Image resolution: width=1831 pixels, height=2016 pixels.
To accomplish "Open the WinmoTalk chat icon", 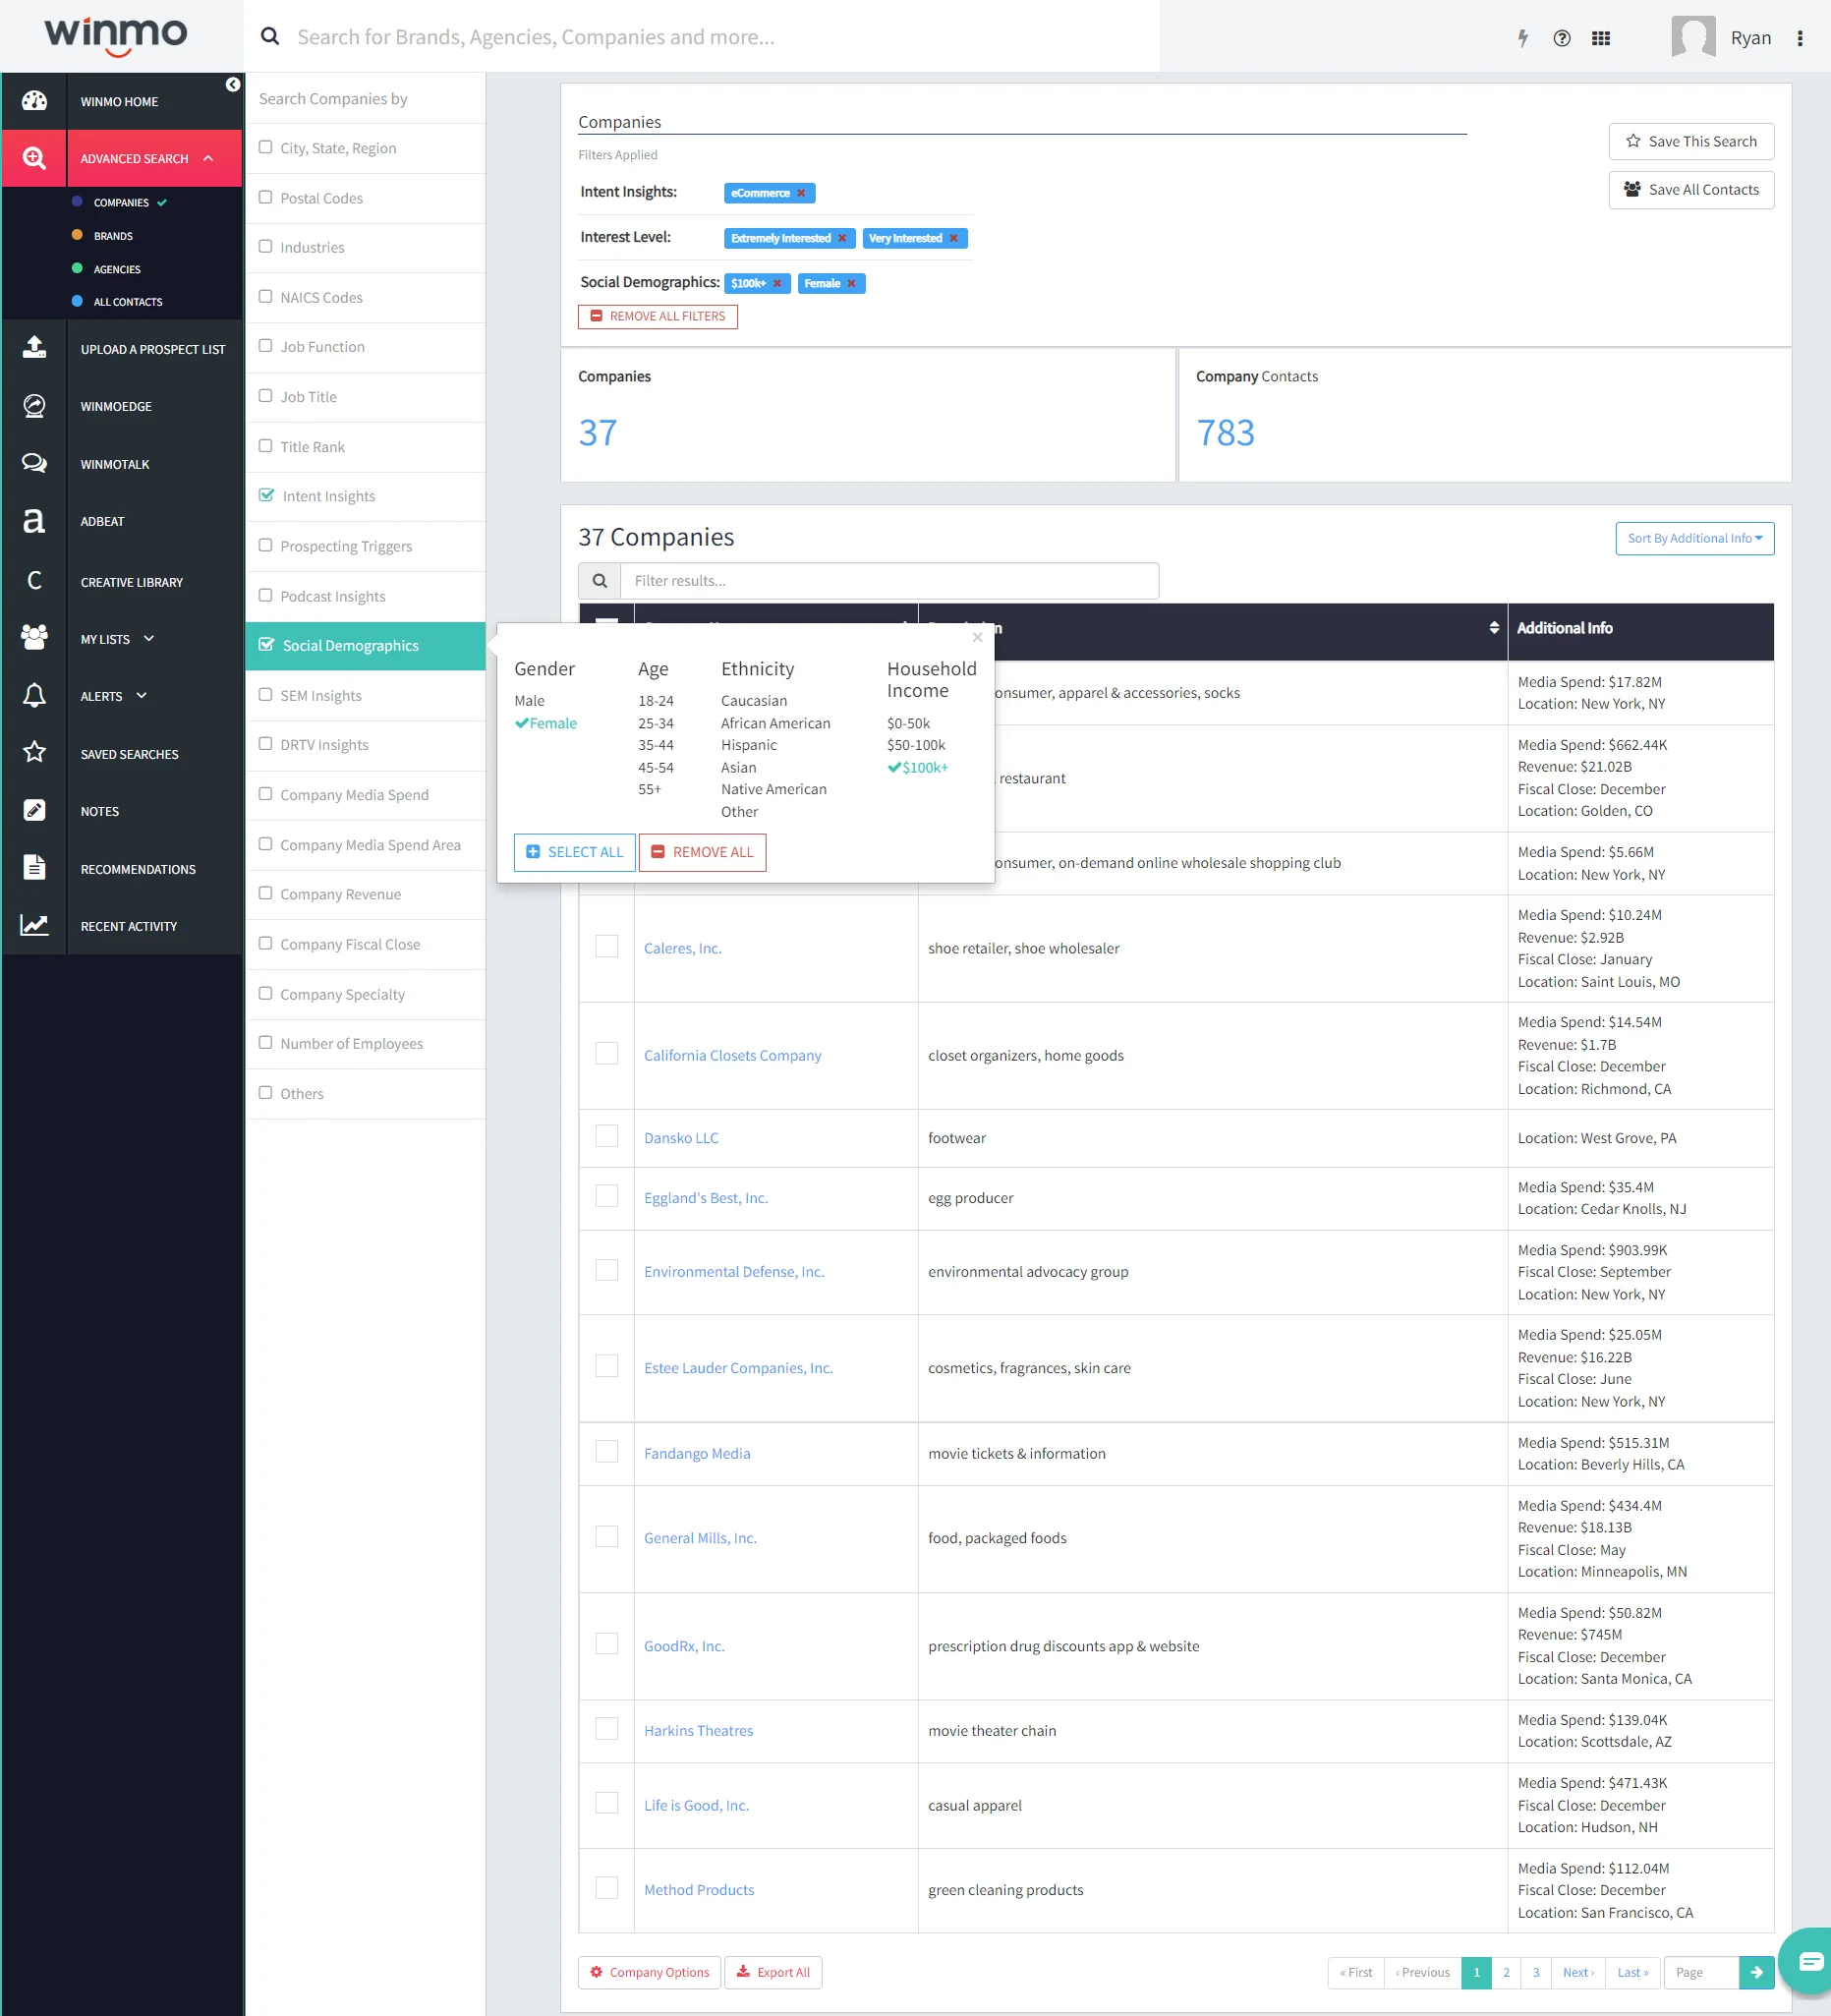I will [34, 463].
